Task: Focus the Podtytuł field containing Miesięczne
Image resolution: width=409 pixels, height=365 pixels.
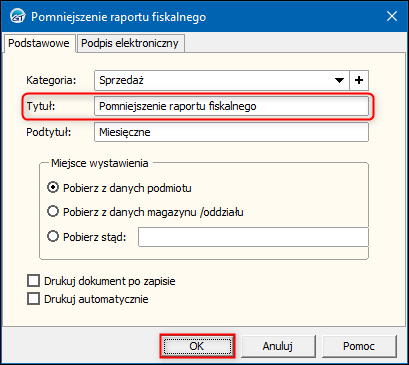Action: point(231,132)
